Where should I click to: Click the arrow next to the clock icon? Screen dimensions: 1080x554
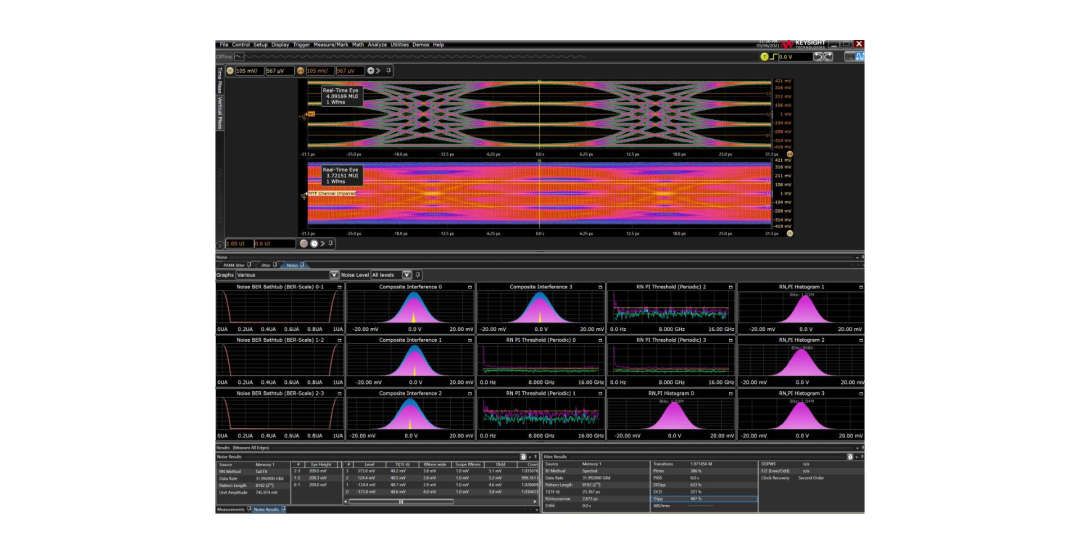tap(322, 244)
